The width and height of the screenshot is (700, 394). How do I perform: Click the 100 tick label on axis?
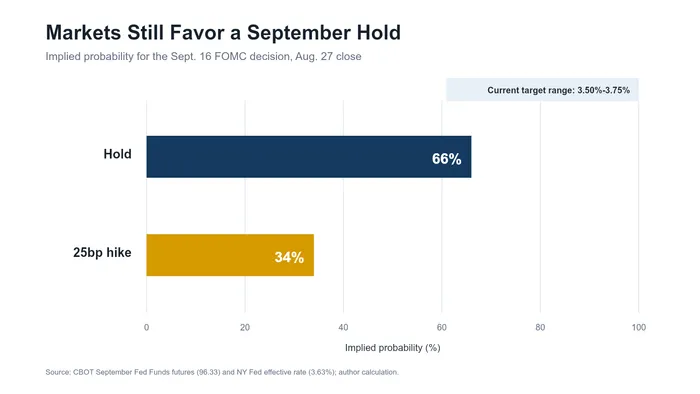pos(638,328)
